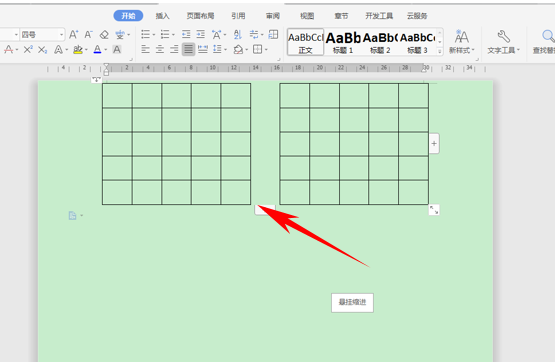This screenshot has height=362, width=555.
Task: Apply strikethrough text formatting
Action: 8,50
